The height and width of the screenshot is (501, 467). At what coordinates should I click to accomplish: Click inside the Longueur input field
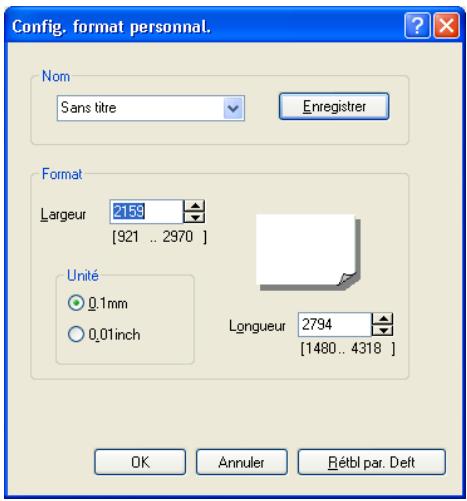[x=335, y=324]
